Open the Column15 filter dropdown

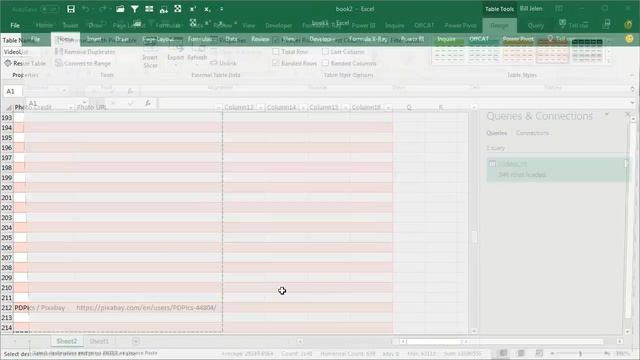pos(345,108)
